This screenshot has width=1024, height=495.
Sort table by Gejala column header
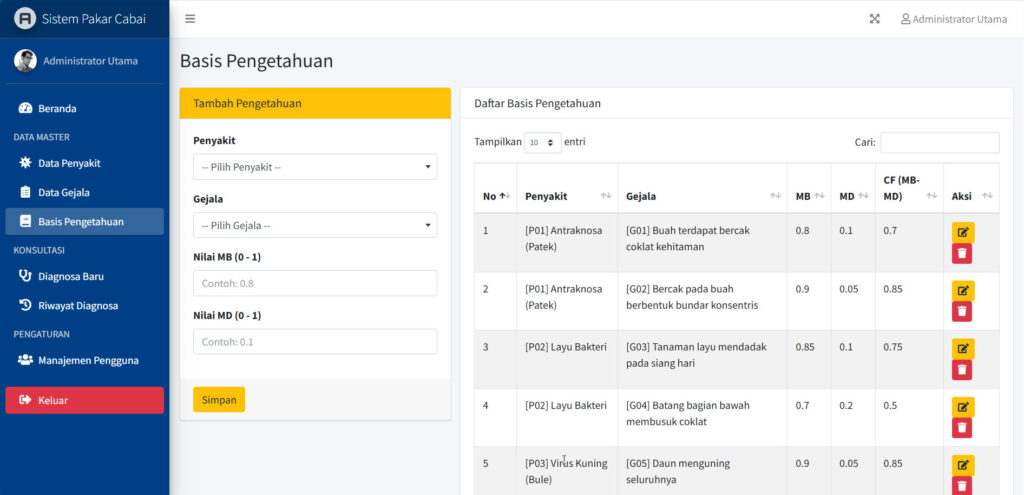tap(701, 196)
